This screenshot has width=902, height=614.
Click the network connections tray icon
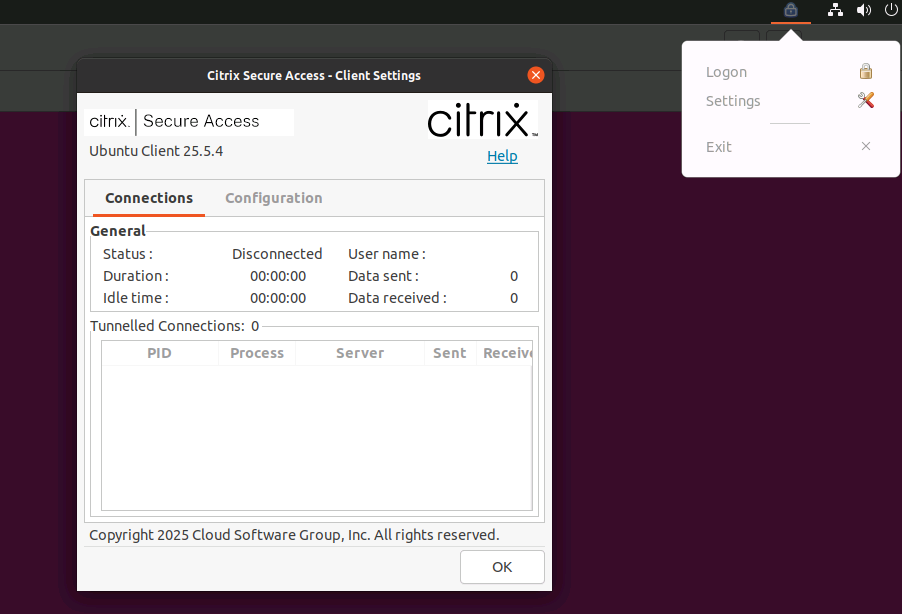coord(835,10)
